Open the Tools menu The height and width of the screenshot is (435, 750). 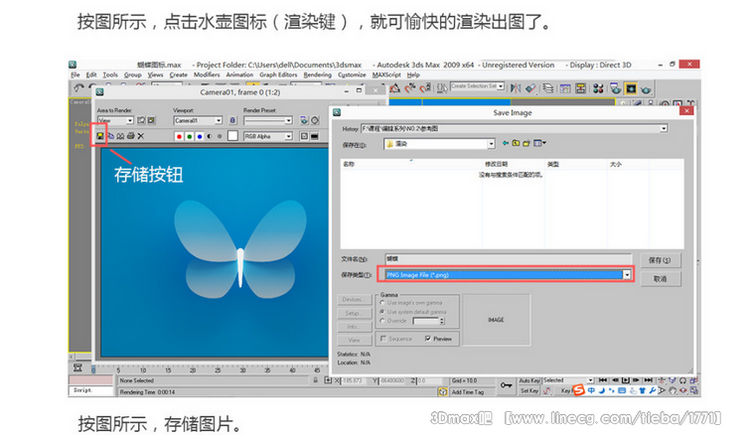110,75
